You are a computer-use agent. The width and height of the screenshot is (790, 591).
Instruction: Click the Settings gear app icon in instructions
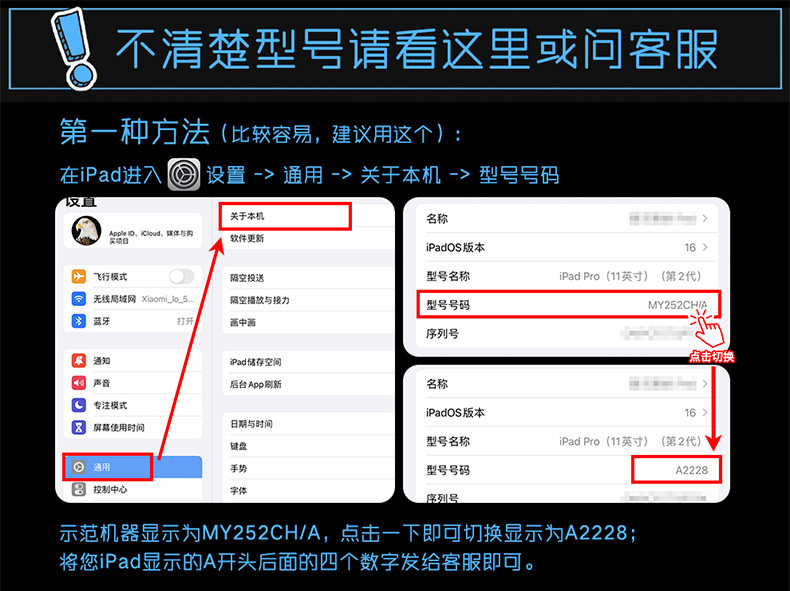click(x=184, y=174)
